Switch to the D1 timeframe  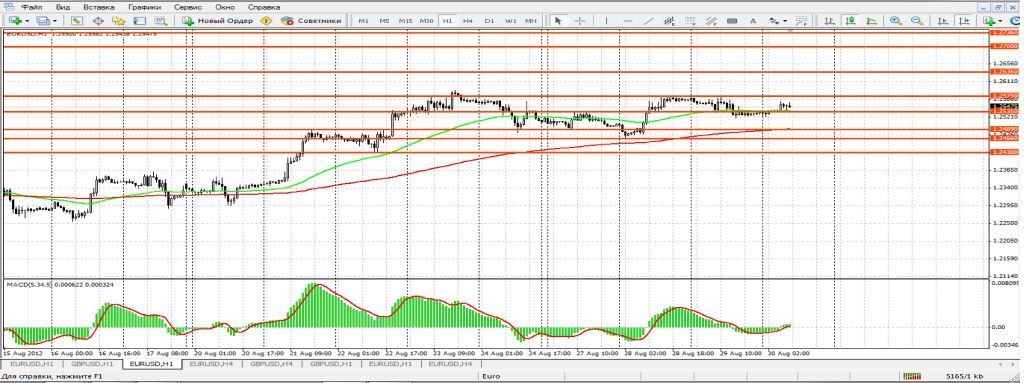tap(489, 21)
